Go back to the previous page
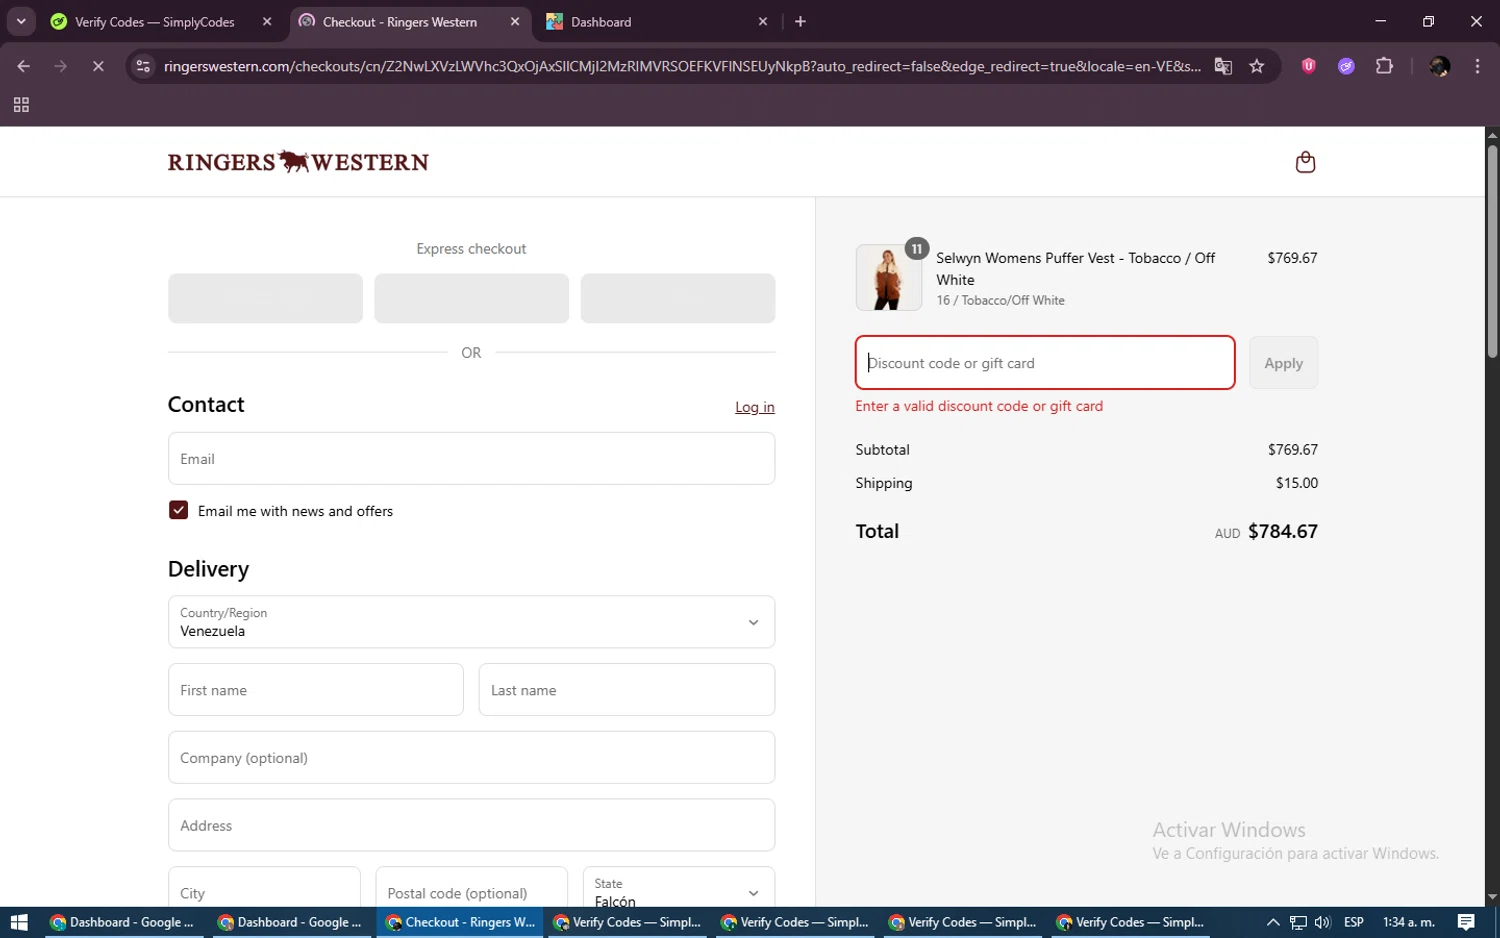This screenshot has height=938, width=1500. [24, 66]
